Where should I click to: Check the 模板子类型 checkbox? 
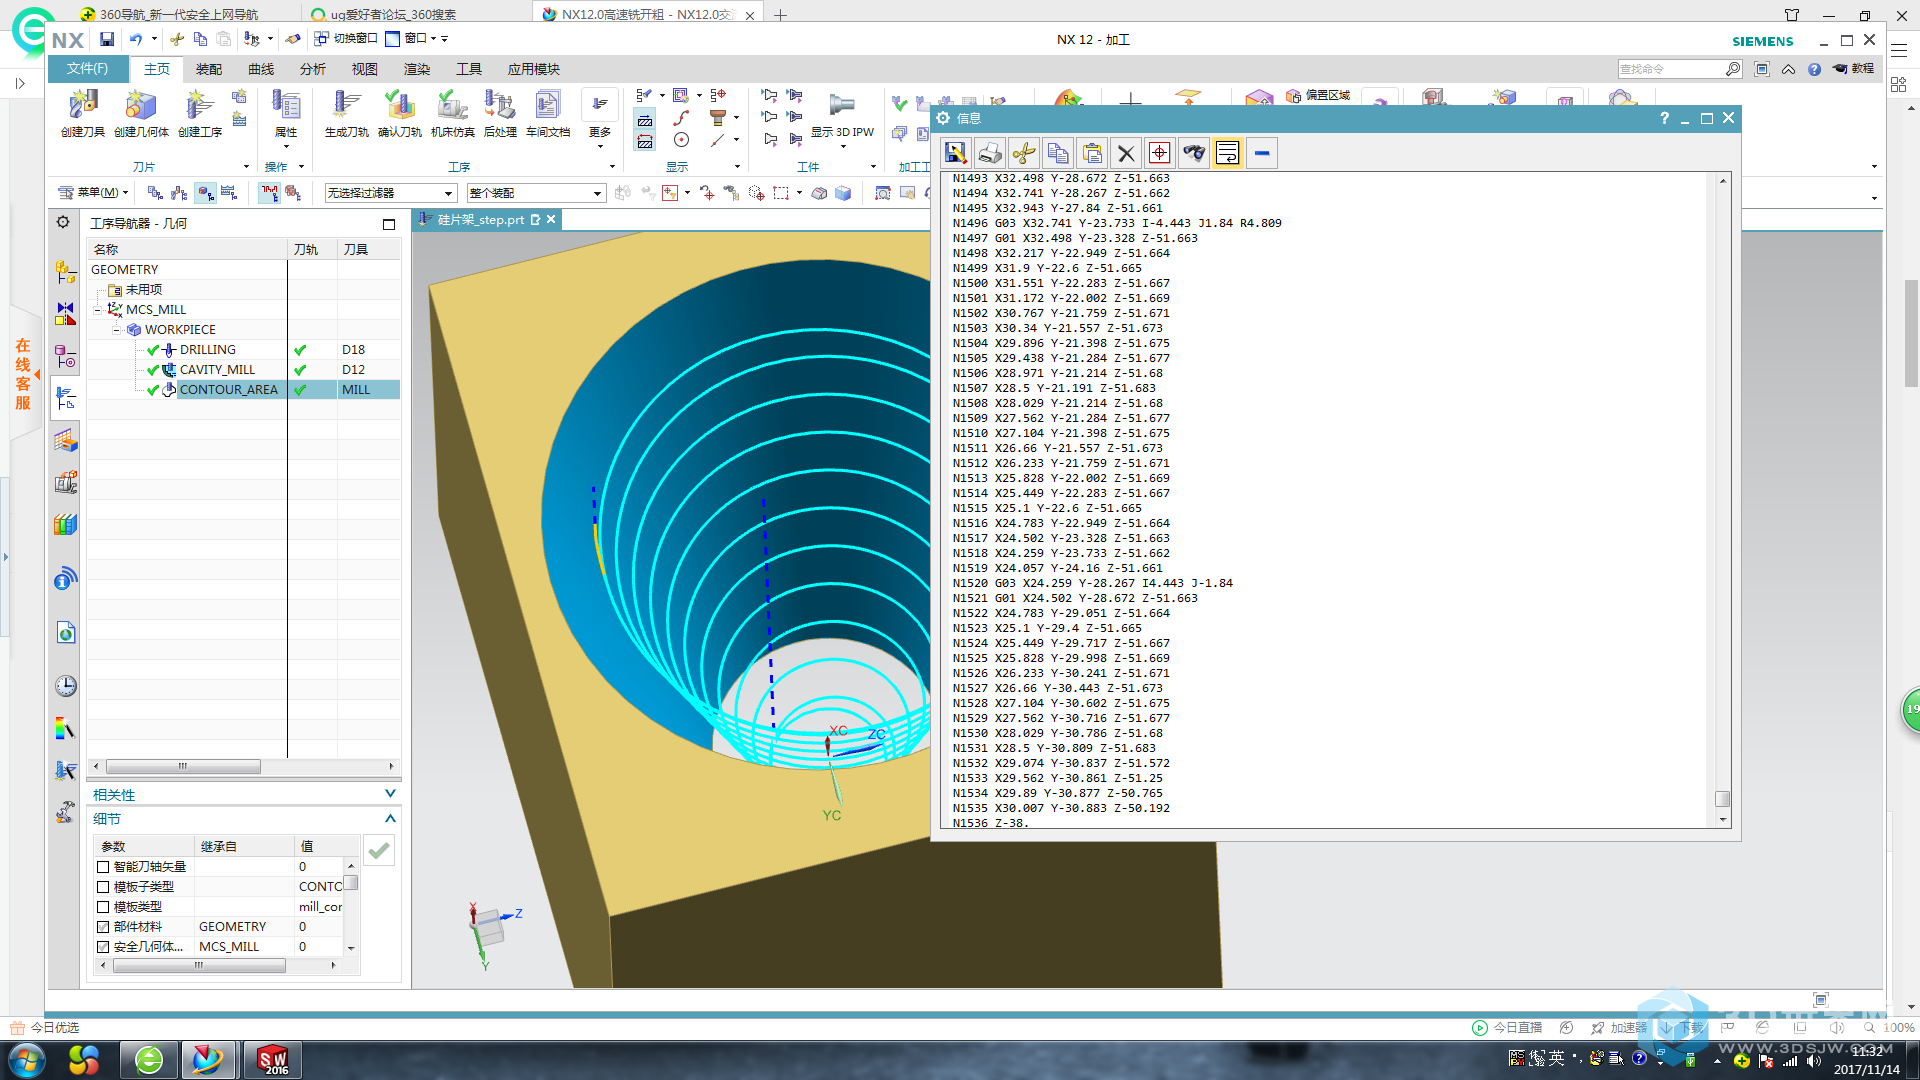[103, 887]
